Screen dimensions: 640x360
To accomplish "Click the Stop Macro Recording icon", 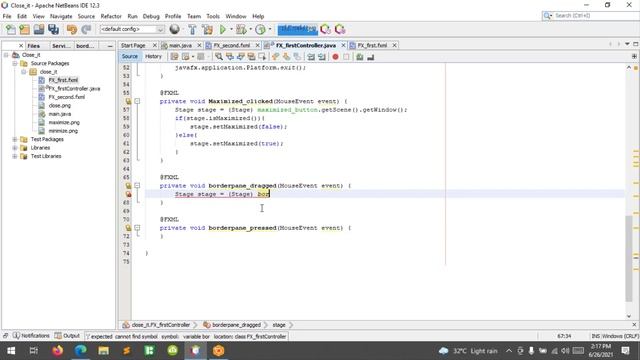I will [346, 57].
